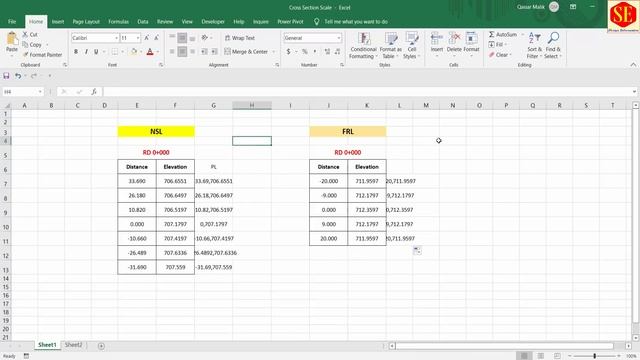The width and height of the screenshot is (640, 360).
Task: Apply Percent Style format
Action: click(x=304, y=52)
